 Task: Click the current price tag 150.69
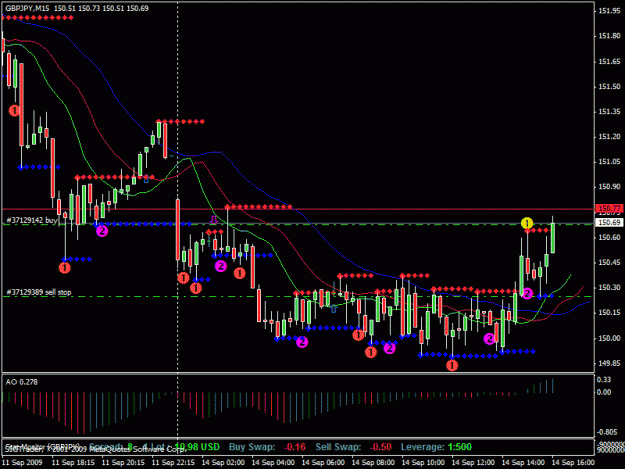click(x=609, y=222)
